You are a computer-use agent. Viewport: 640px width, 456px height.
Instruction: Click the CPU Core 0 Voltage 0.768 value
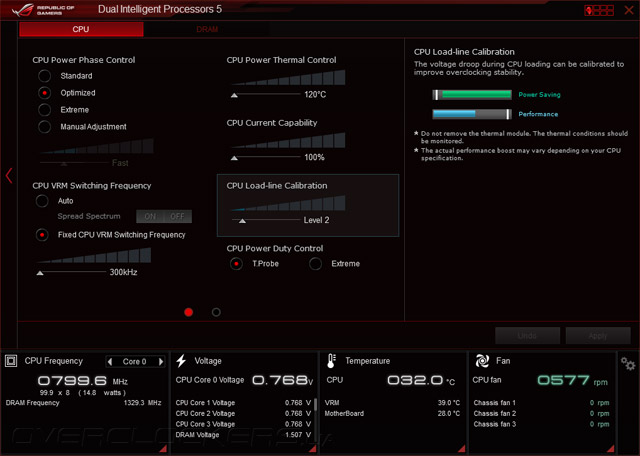pyautogui.click(x=282, y=380)
